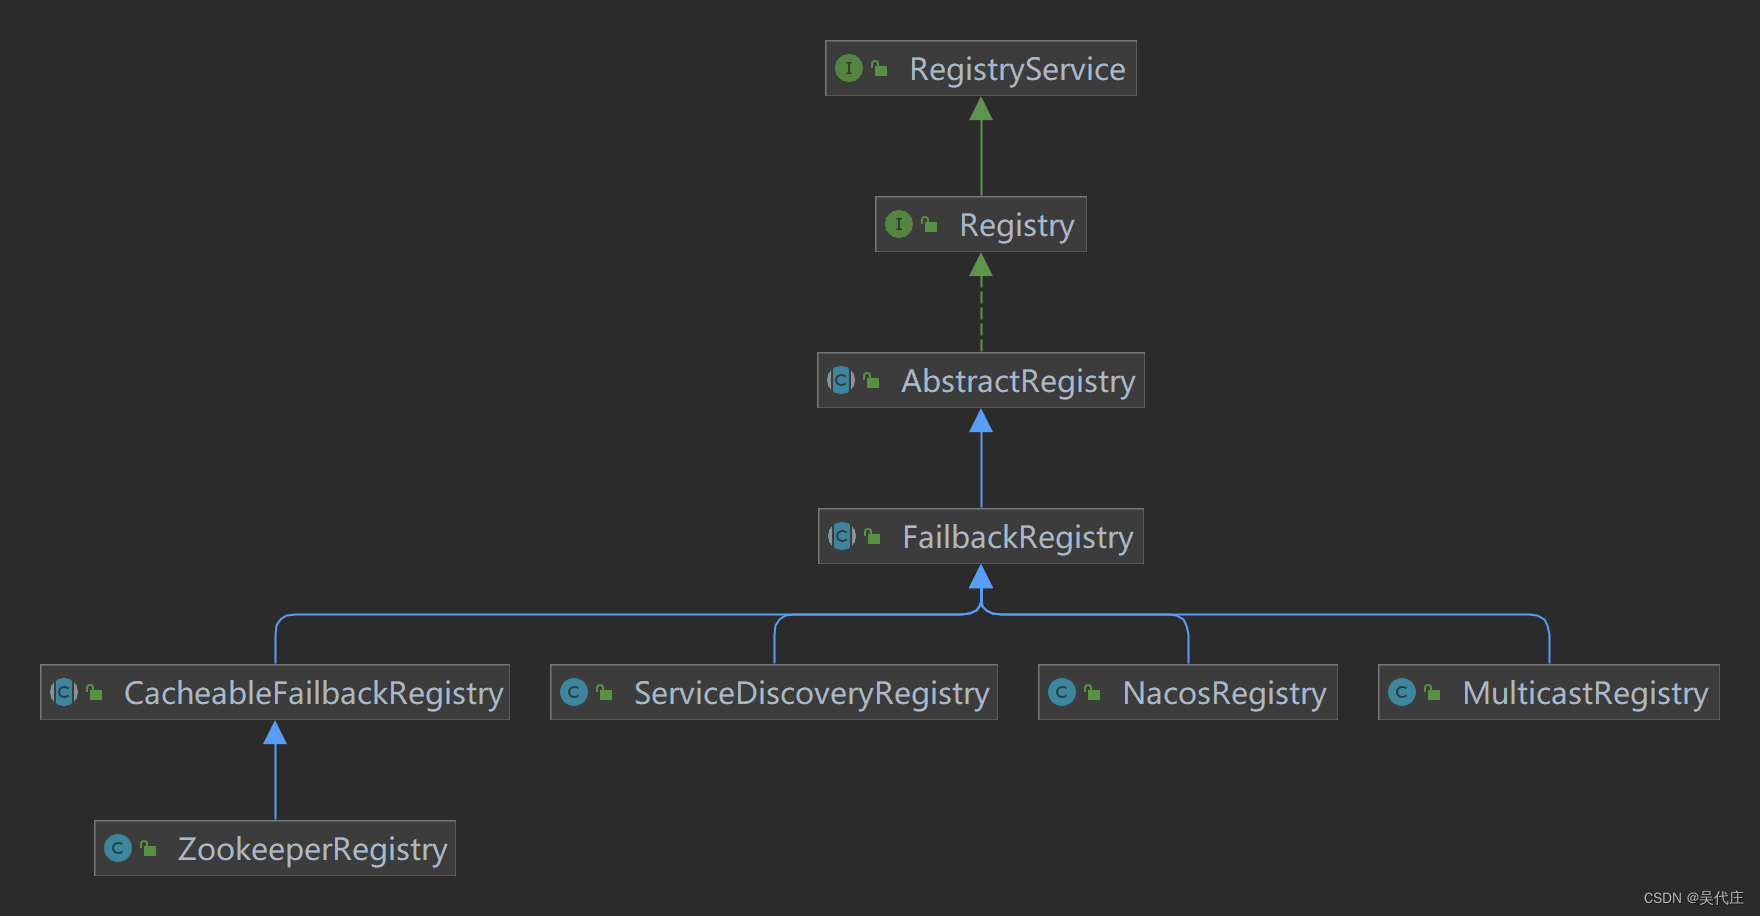The height and width of the screenshot is (916, 1760).
Task: Select the ServiceDiscoveryRegistry label text
Action: pyautogui.click(x=811, y=693)
